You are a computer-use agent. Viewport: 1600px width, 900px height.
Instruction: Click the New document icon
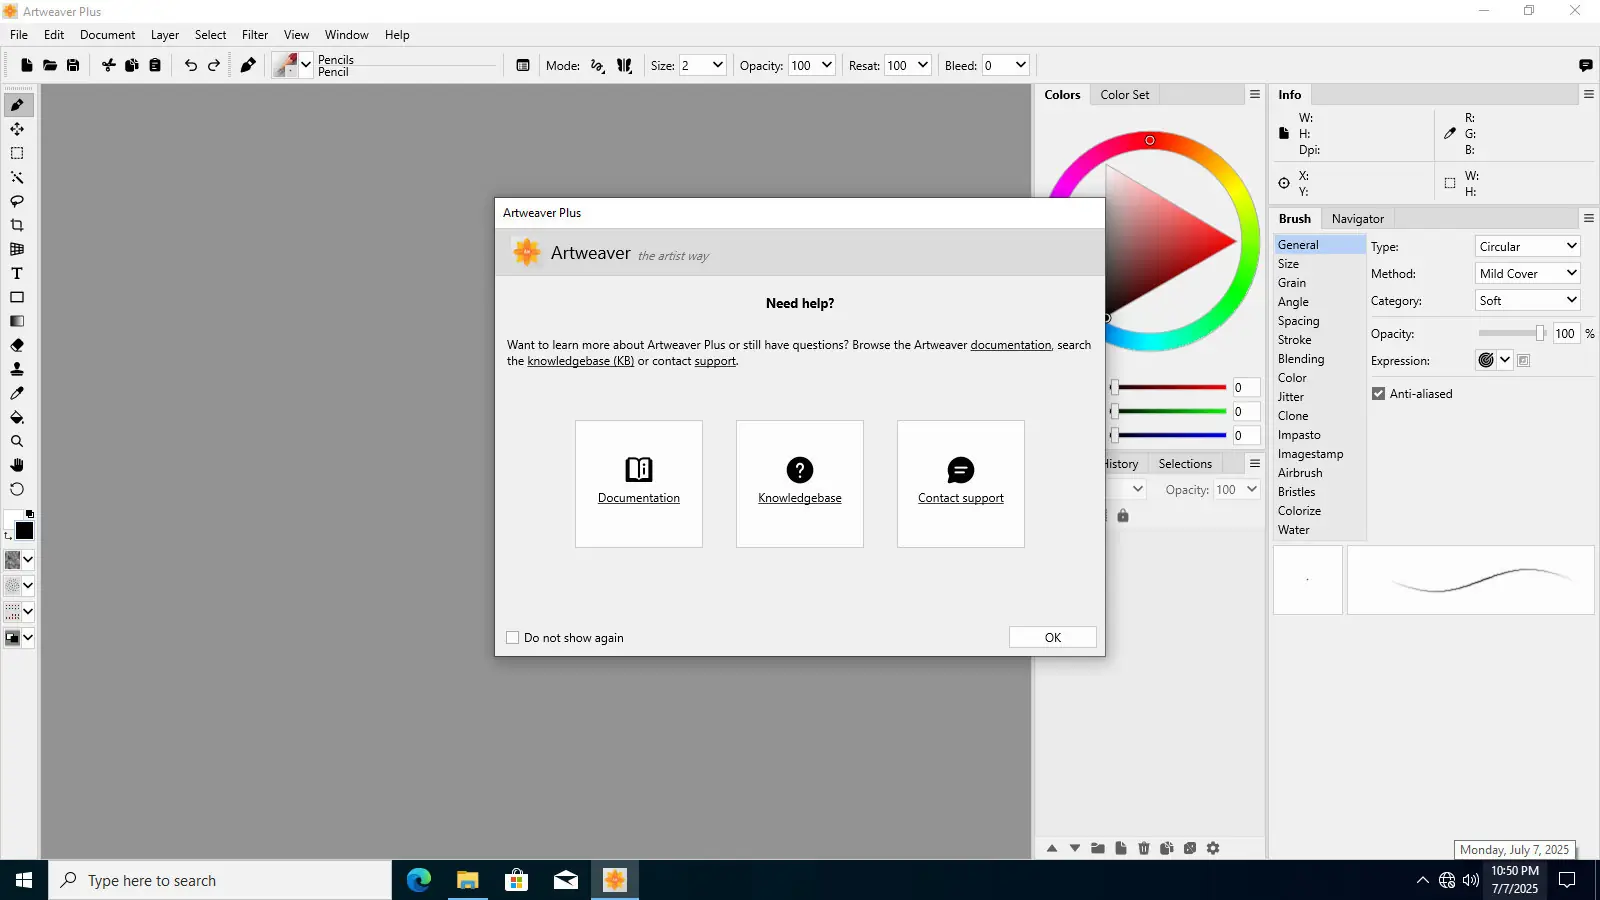(27, 65)
